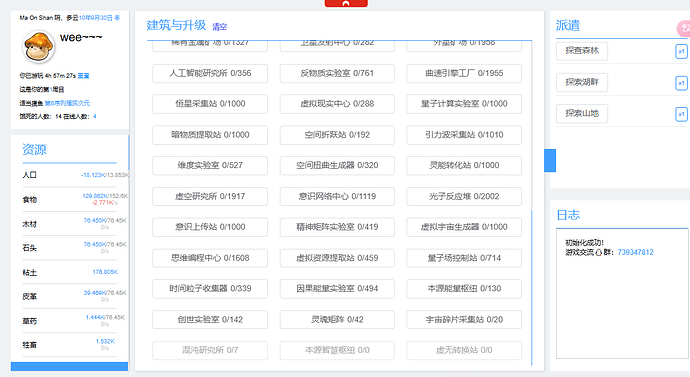Click the pink round badge in 派遣 panel
This screenshot has height=377, width=690.
pyautogui.click(x=683, y=29)
